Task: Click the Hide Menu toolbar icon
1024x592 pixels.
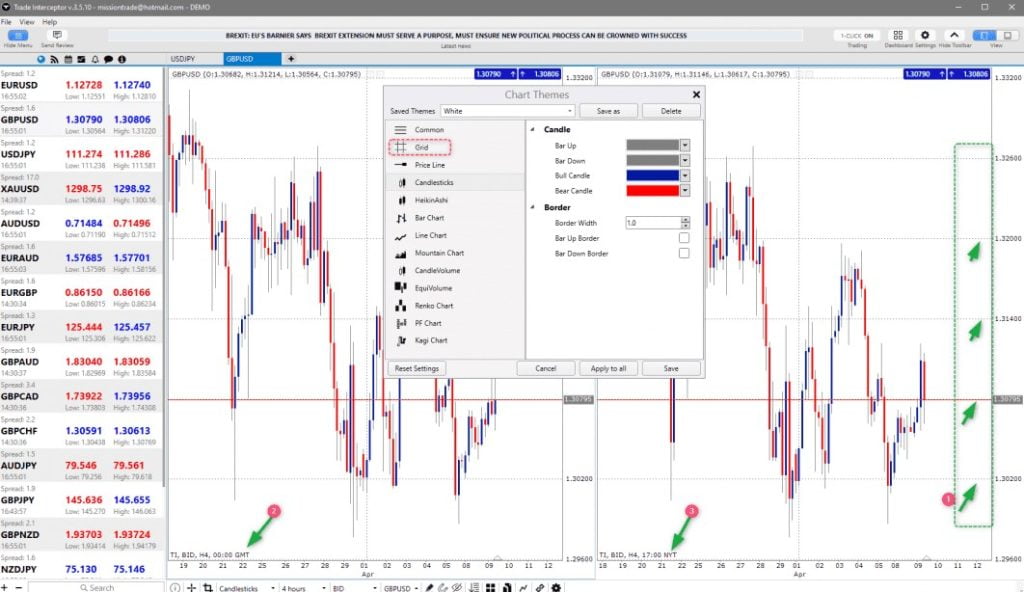Action: tap(17, 35)
